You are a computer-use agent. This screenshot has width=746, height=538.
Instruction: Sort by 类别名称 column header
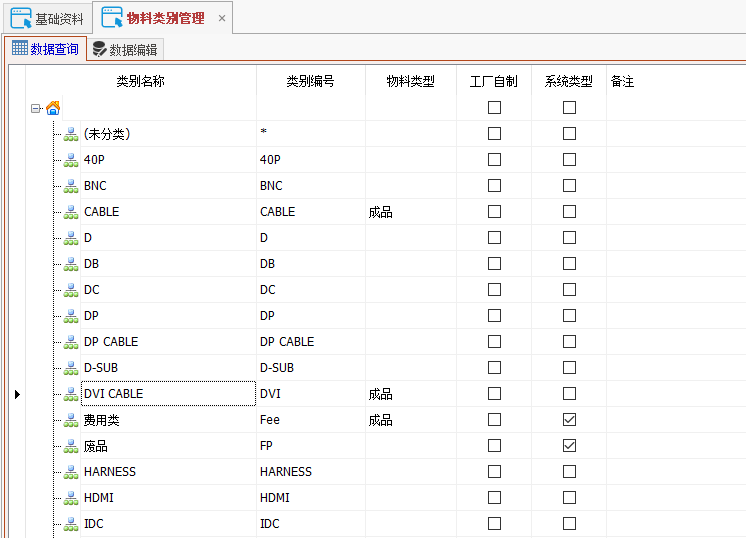point(141,81)
